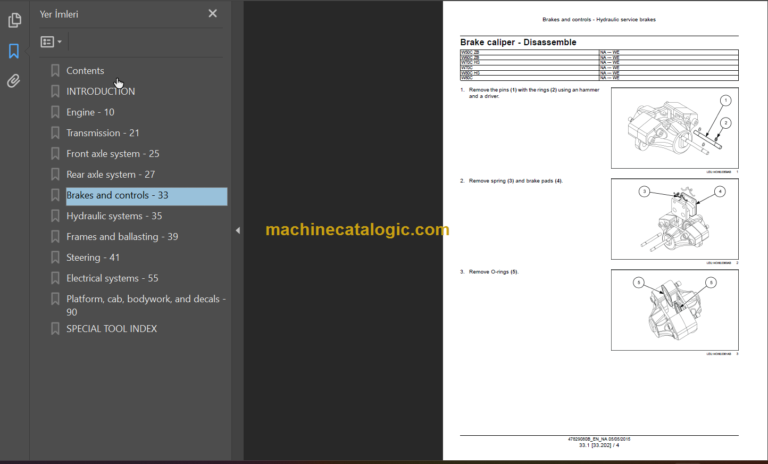The height and width of the screenshot is (464, 768).
Task: Open Platform, cab, bodywork, and decals bookmark
Action: (x=146, y=305)
